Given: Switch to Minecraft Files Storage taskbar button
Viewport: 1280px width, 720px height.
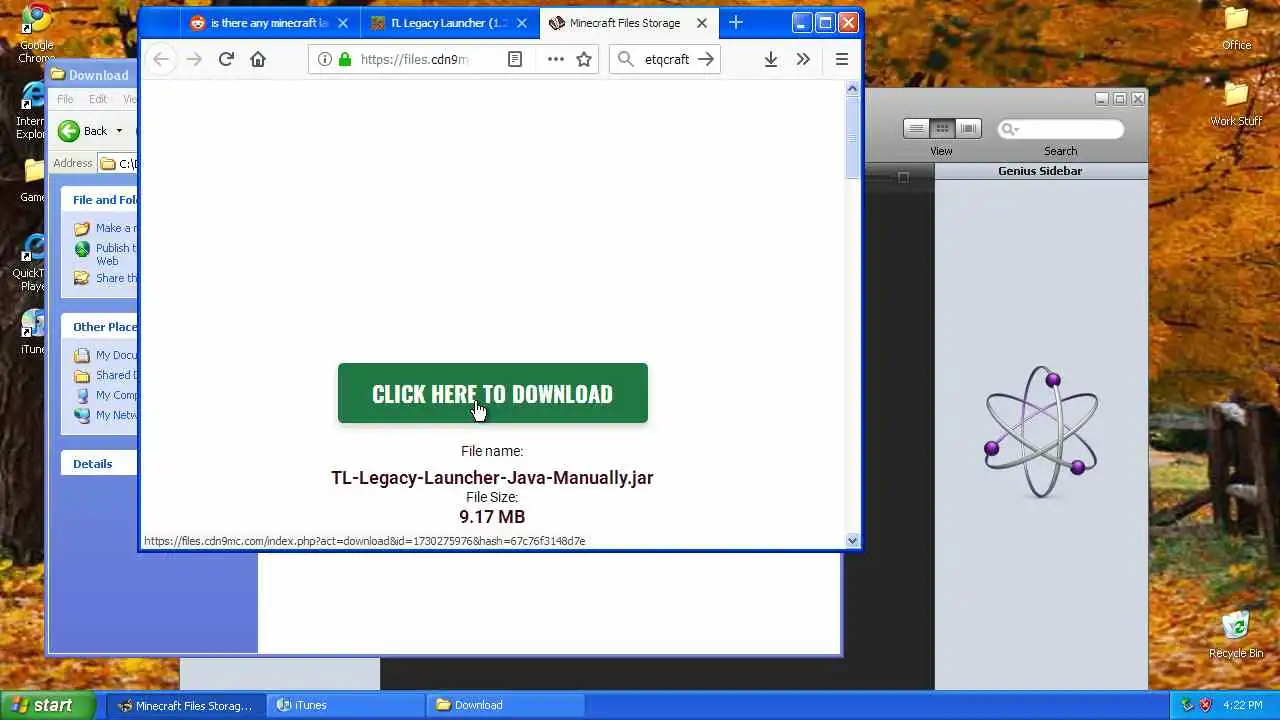Looking at the screenshot, I should click(185, 705).
